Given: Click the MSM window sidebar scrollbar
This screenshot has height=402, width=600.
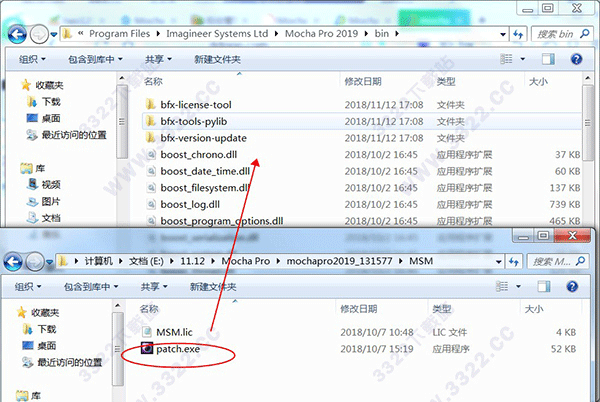Looking at the screenshot, I should tap(118, 348).
